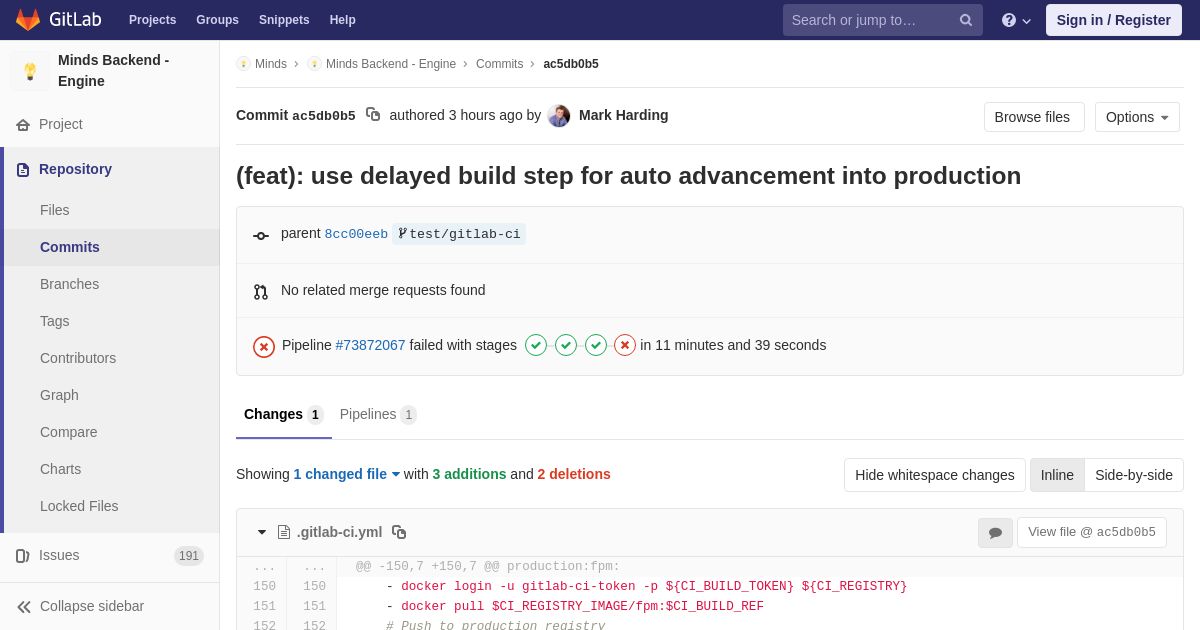
Task: Toggle comments for the .gitlab-ci.yml file
Action: click(995, 533)
